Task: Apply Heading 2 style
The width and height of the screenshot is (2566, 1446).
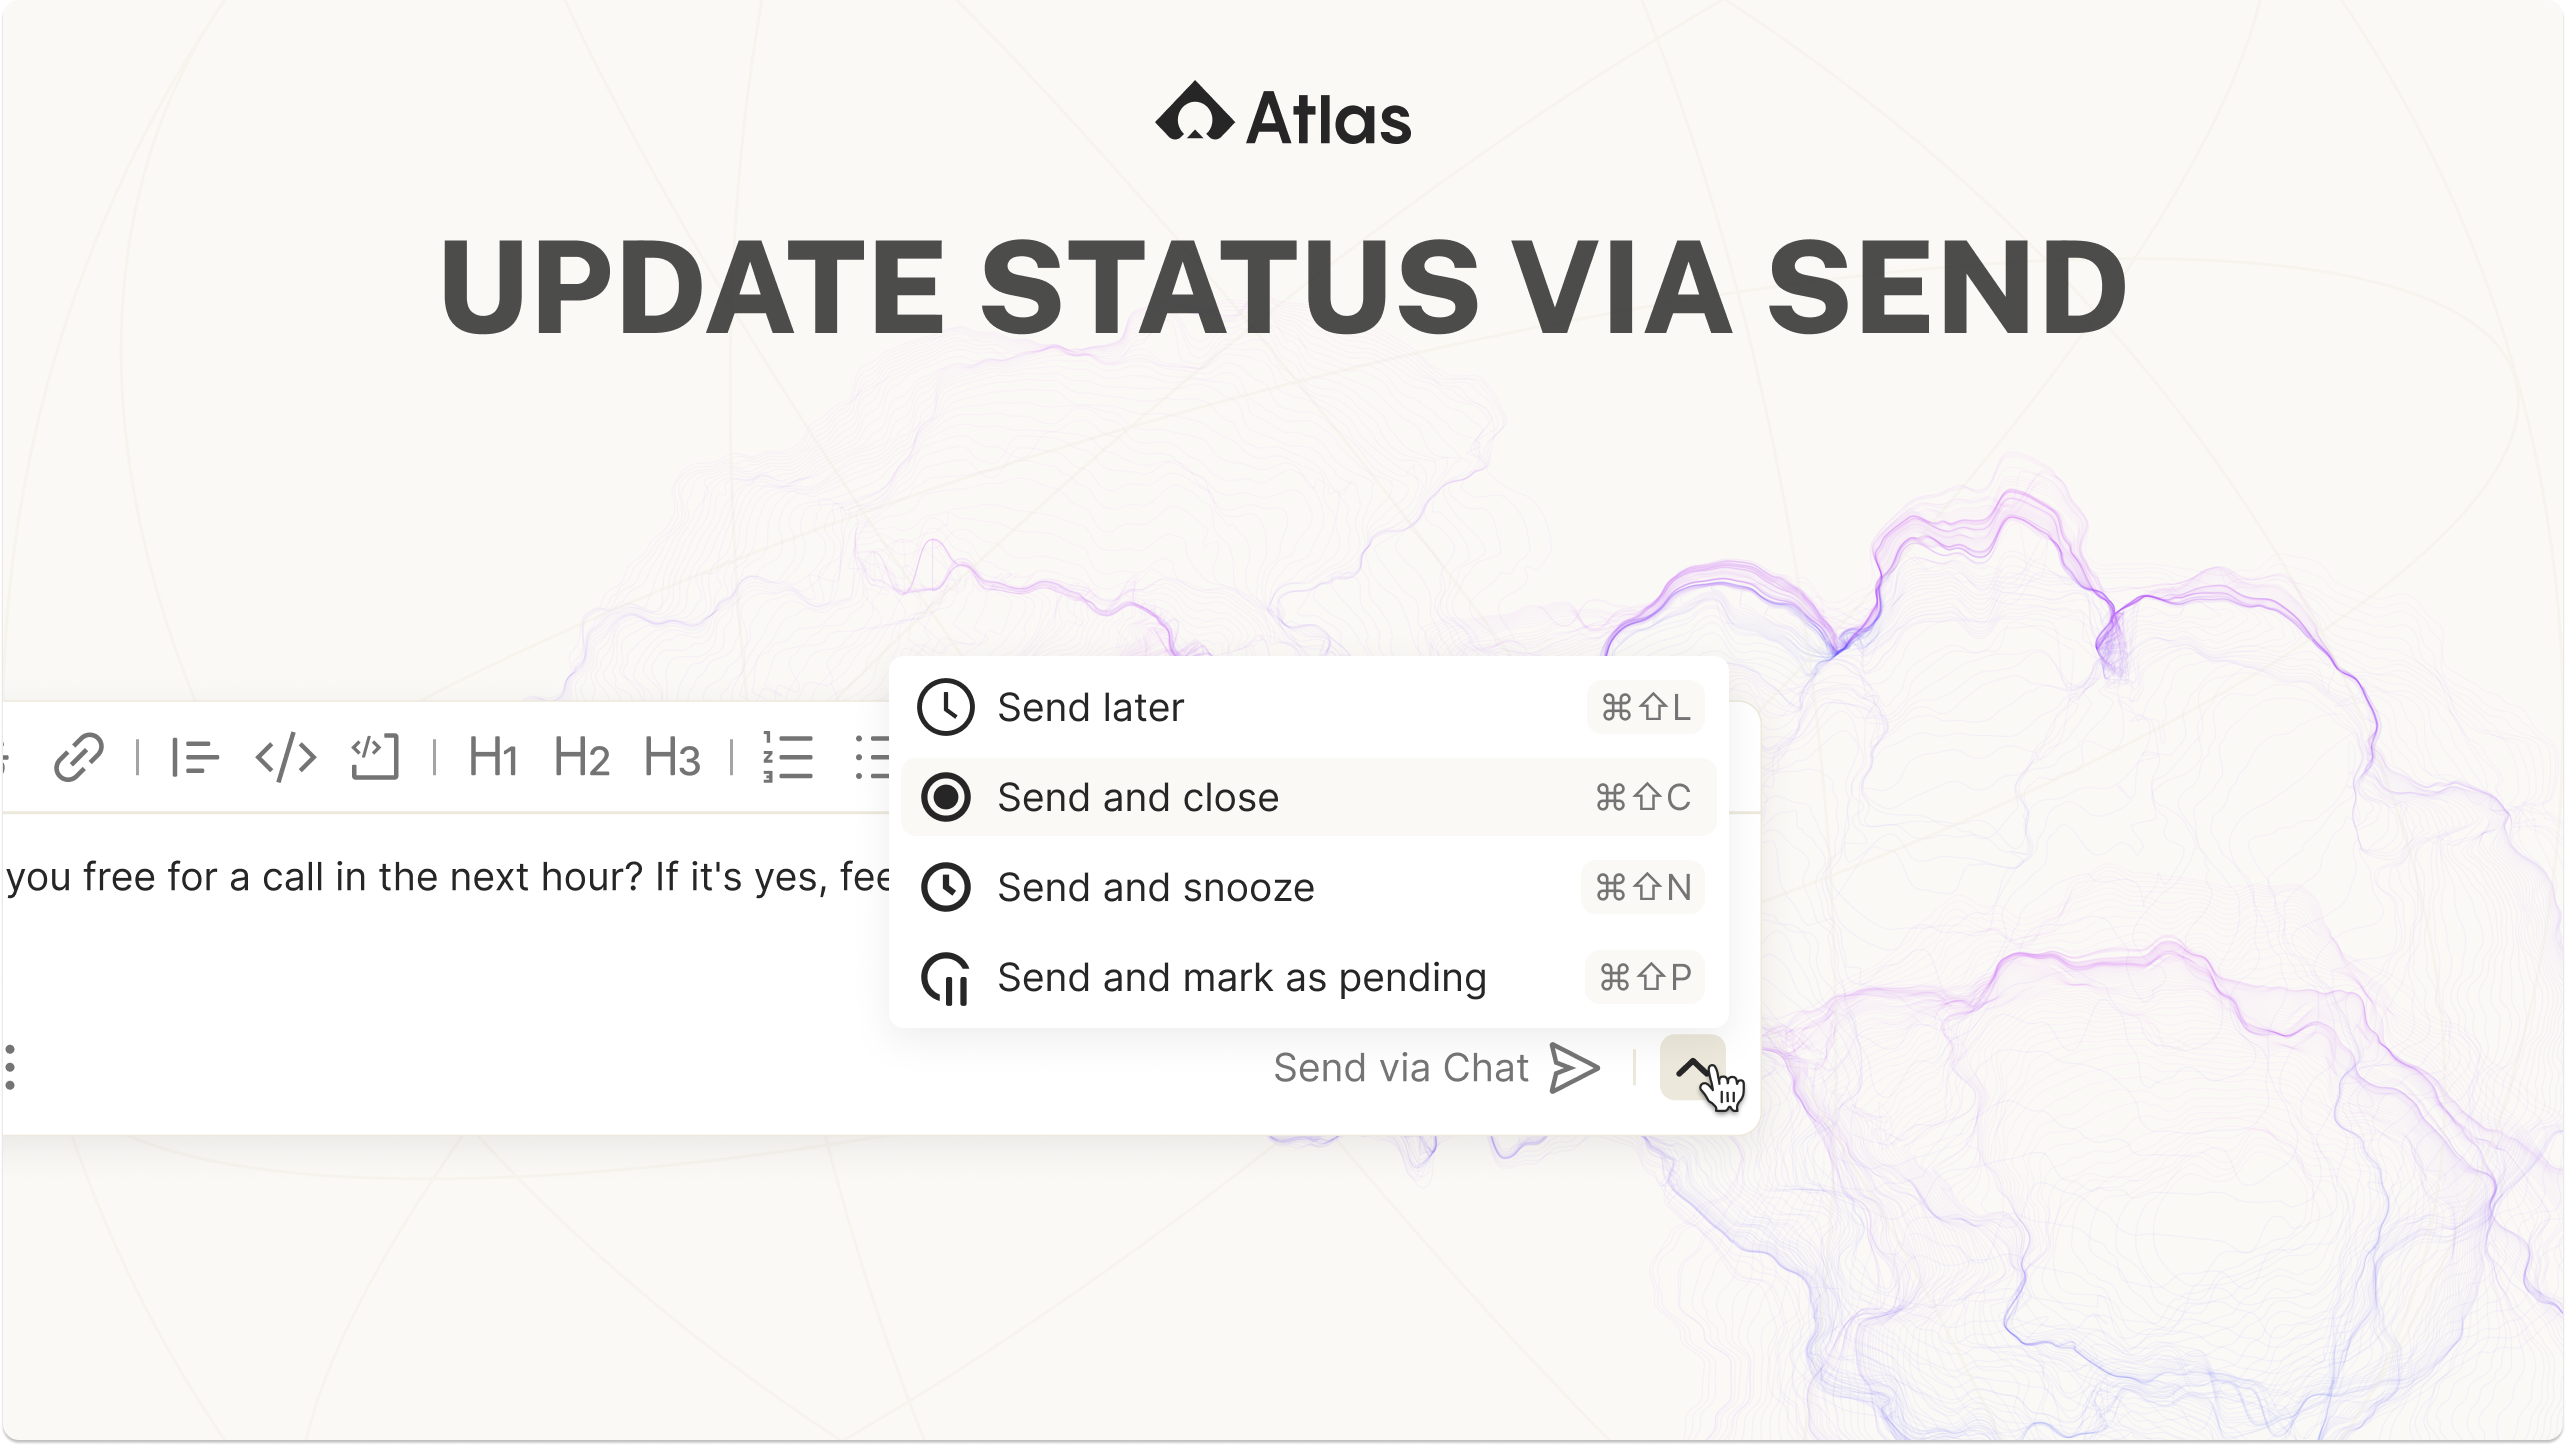Action: pyautogui.click(x=581, y=757)
